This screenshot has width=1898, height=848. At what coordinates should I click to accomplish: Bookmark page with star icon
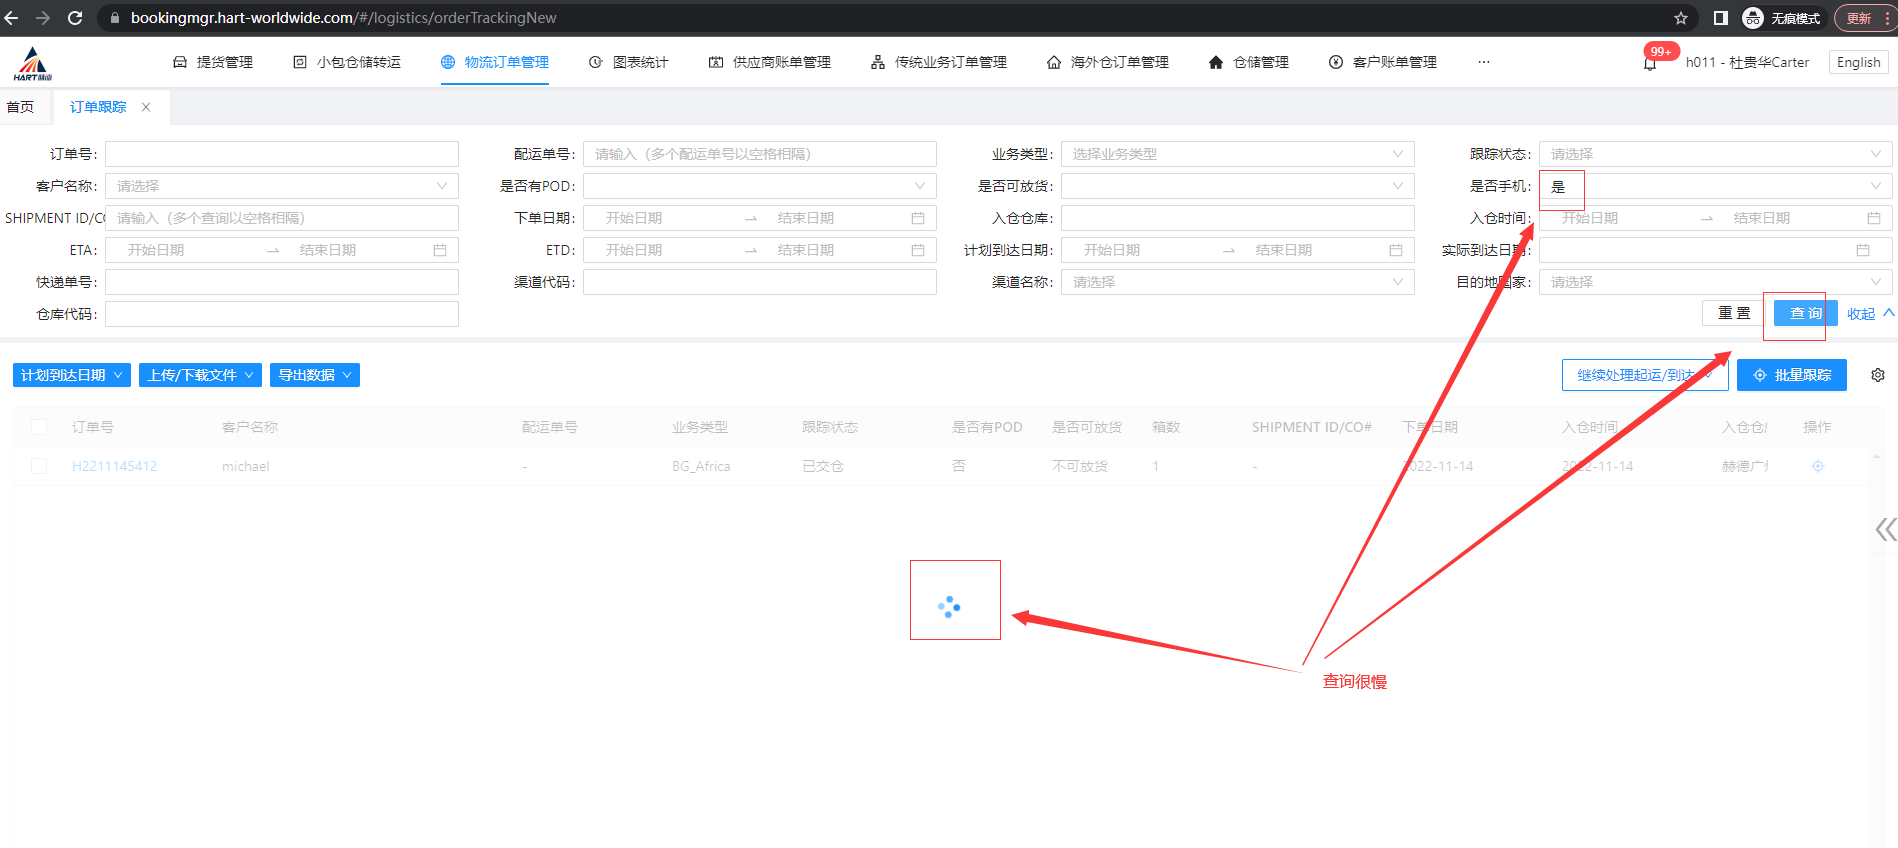1680,18
